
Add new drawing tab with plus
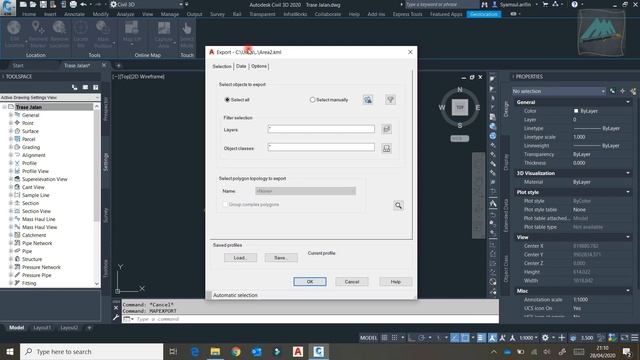pos(118,65)
